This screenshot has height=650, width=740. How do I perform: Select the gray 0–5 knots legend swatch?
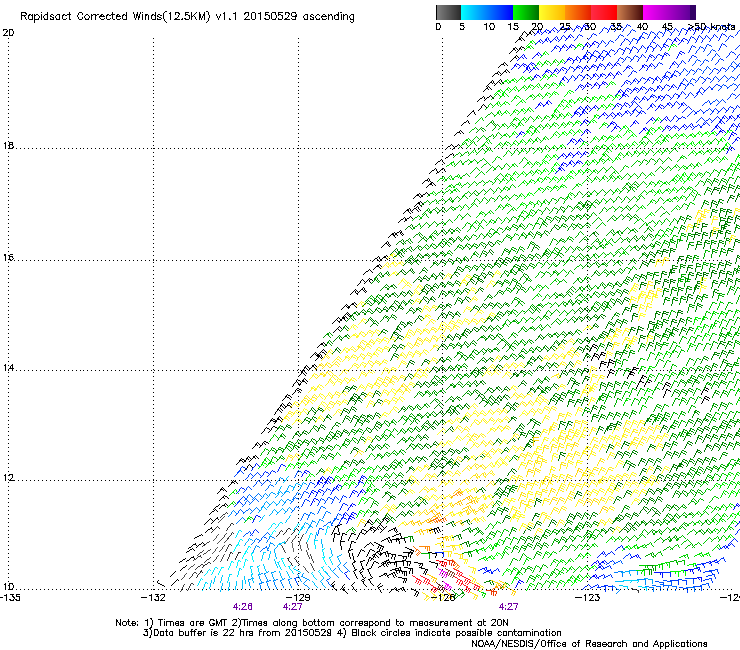(x=448, y=12)
